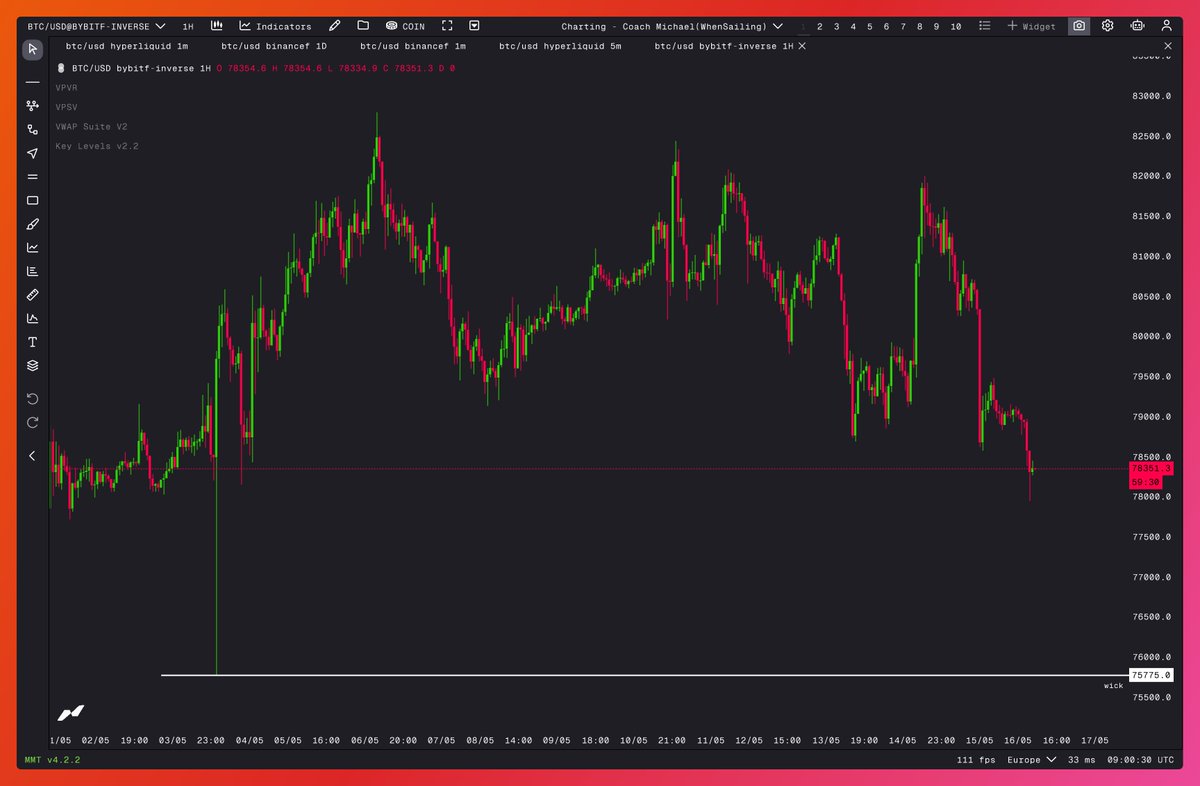Select the brush drawing tool
The image size is (1200, 786).
click(x=33, y=224)
